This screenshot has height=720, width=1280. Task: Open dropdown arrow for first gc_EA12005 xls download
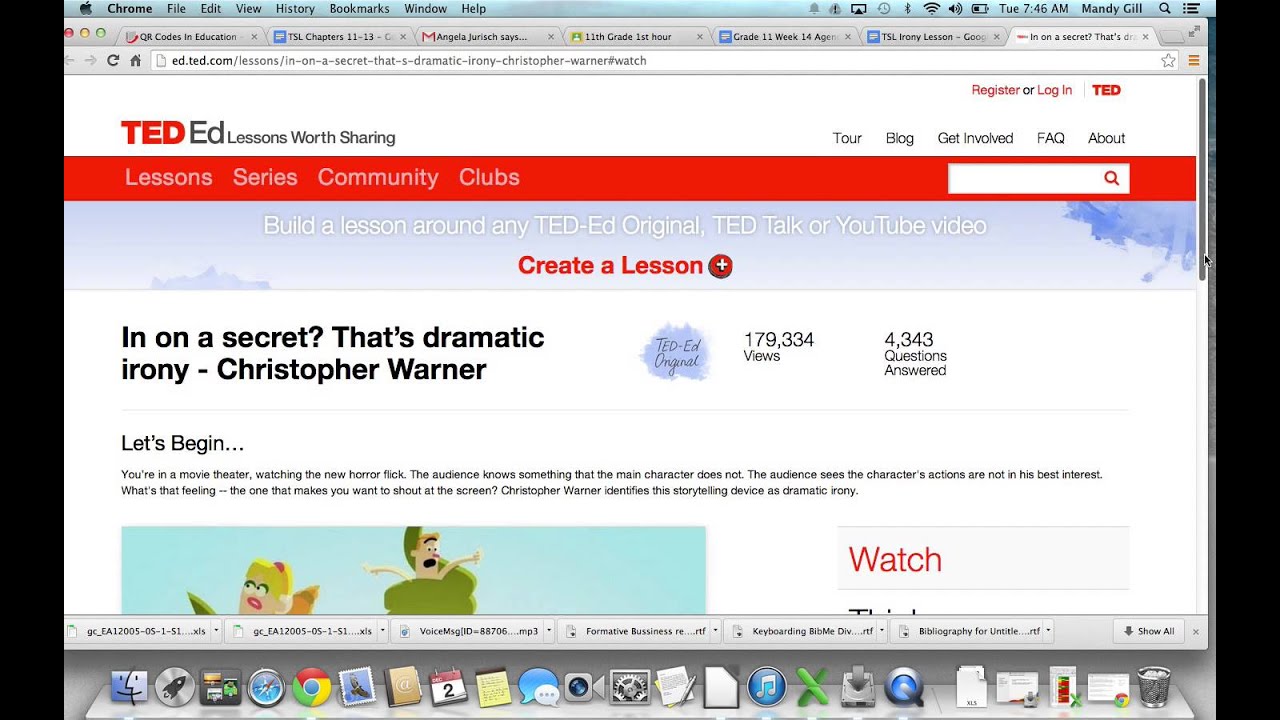(x=216, y=631)
